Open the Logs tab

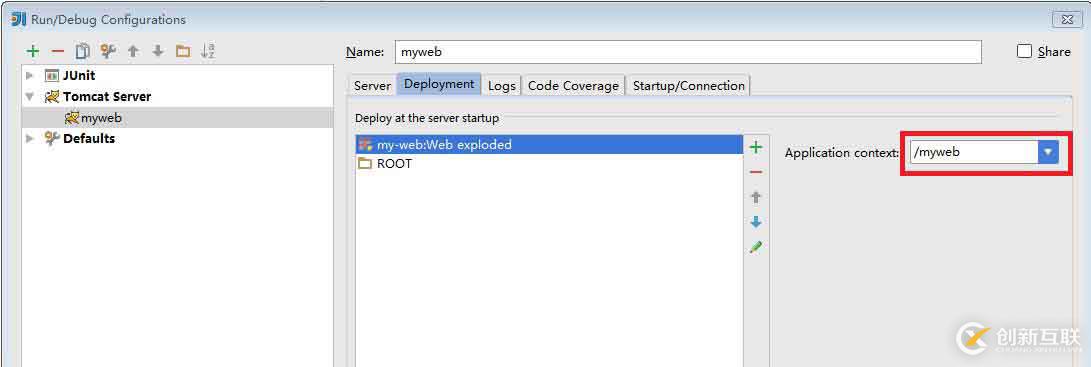[502, 86]
